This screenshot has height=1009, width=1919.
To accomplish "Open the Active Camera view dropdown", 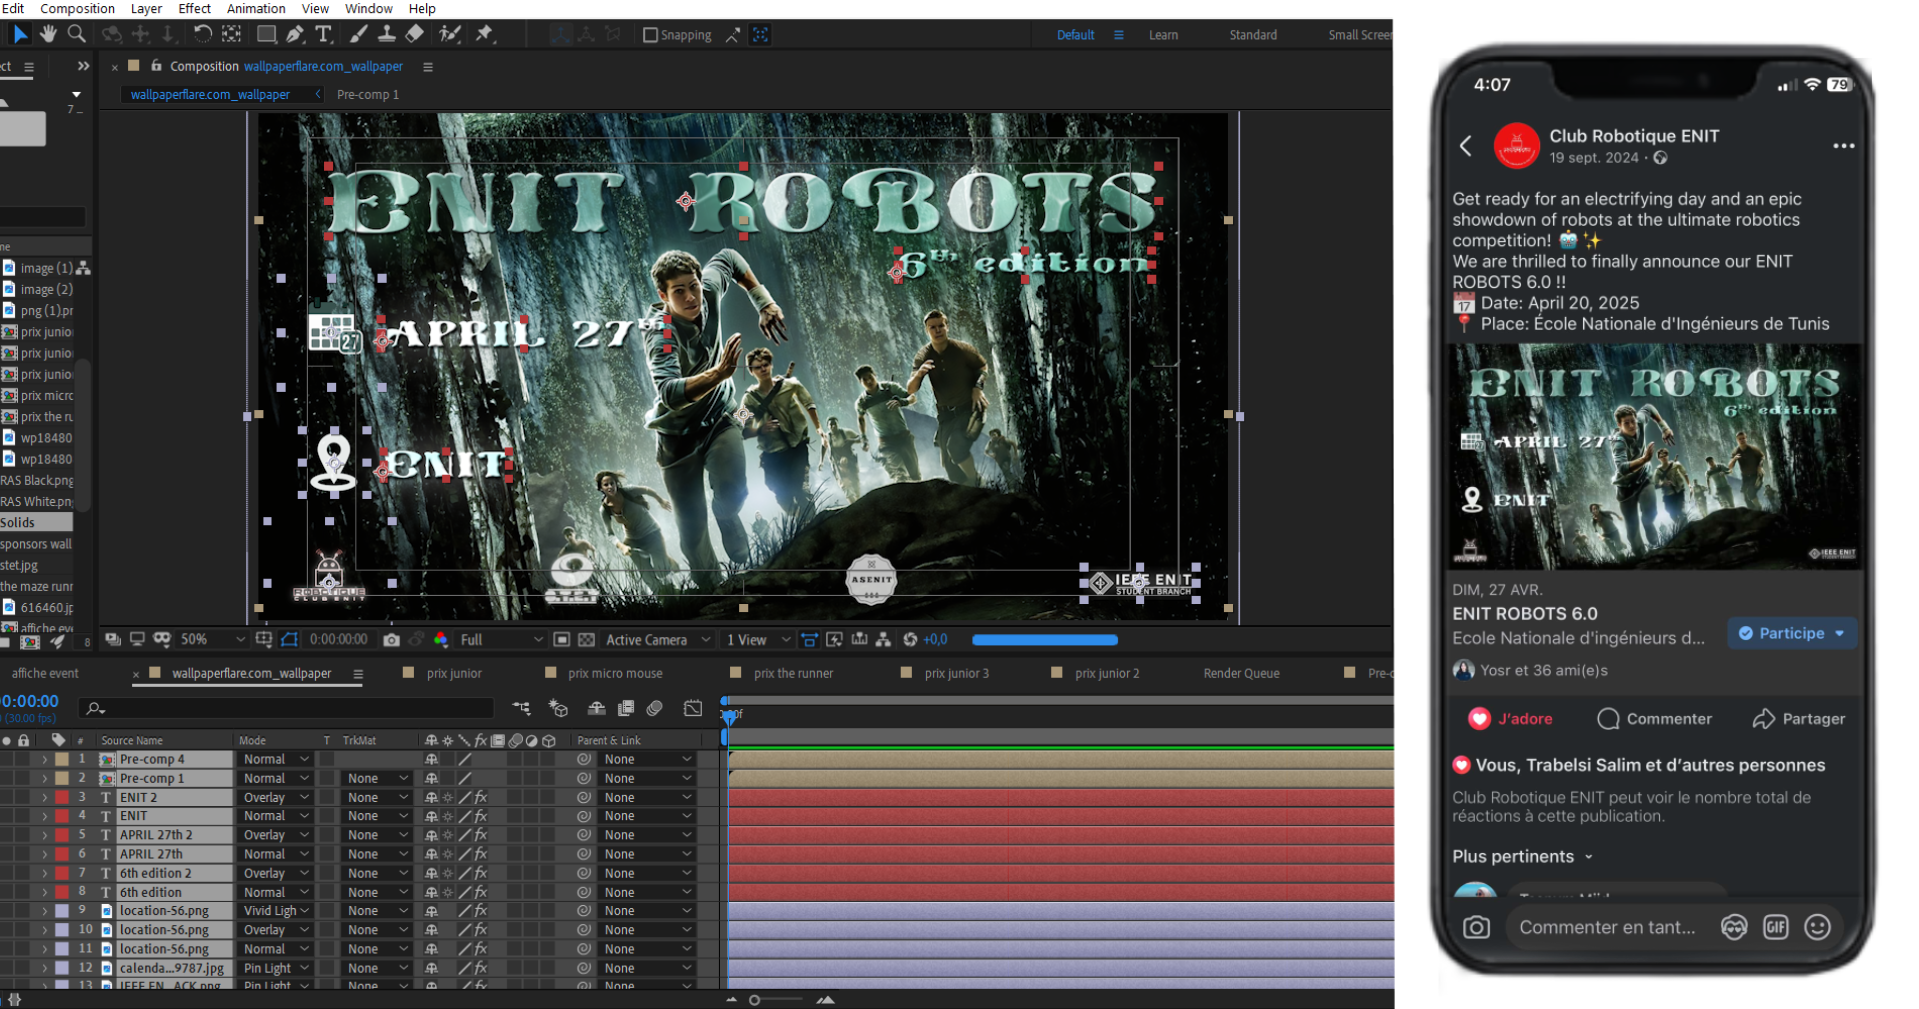I will point(658,640).
